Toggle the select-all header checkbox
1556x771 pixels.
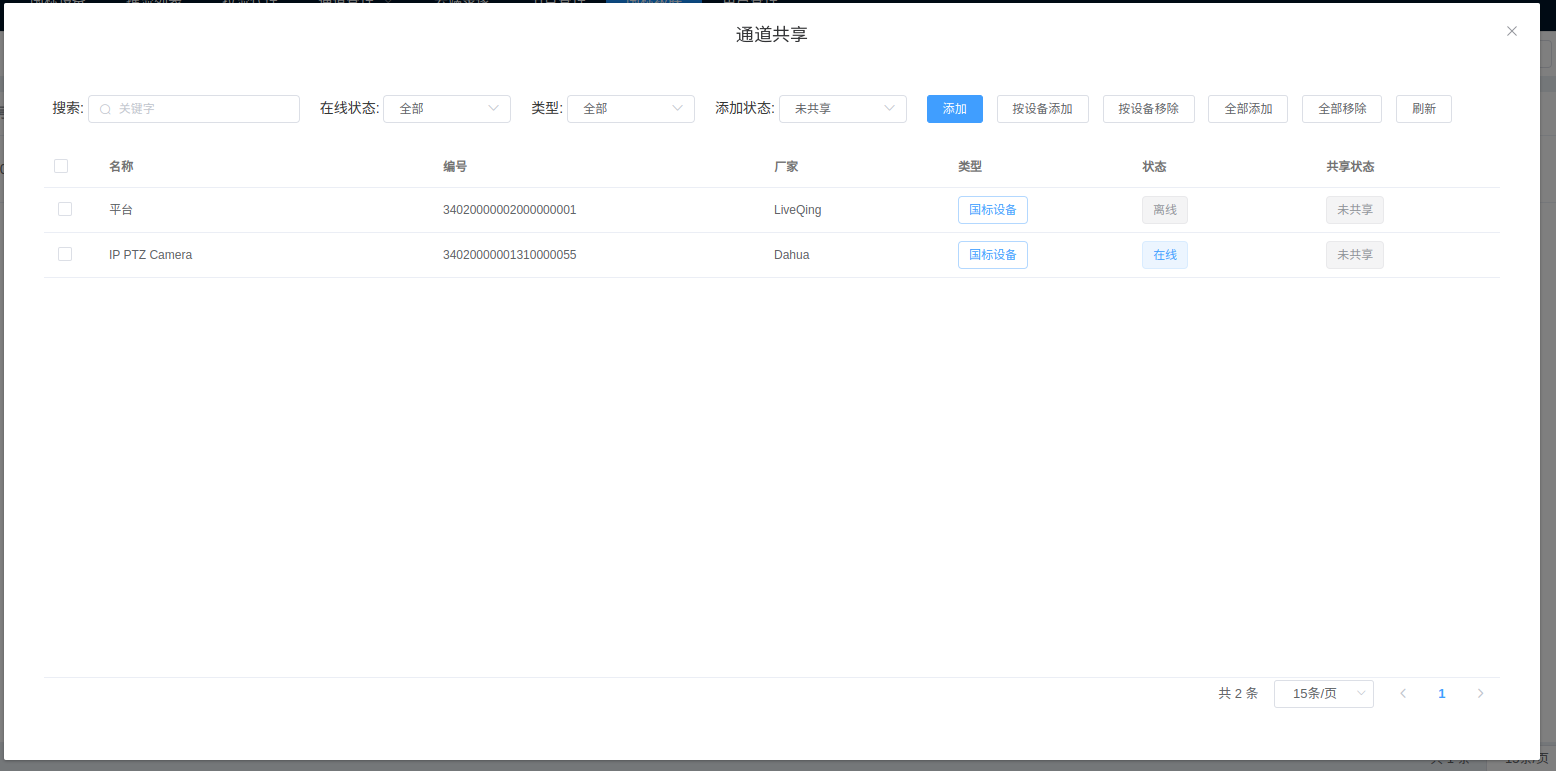click(x=61, y=166)
